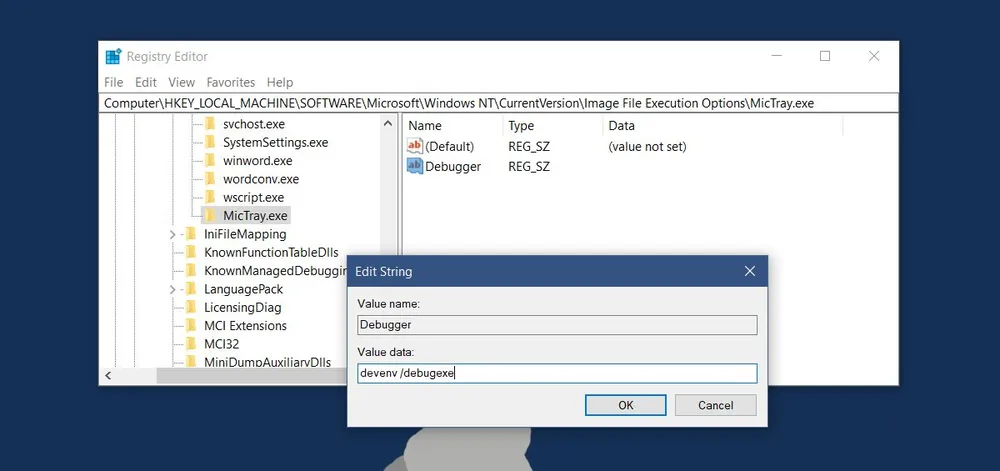The height and width of the screenshot is (471, 1000).
Task: Close the Edit String dialog
Action: [749, 271]
